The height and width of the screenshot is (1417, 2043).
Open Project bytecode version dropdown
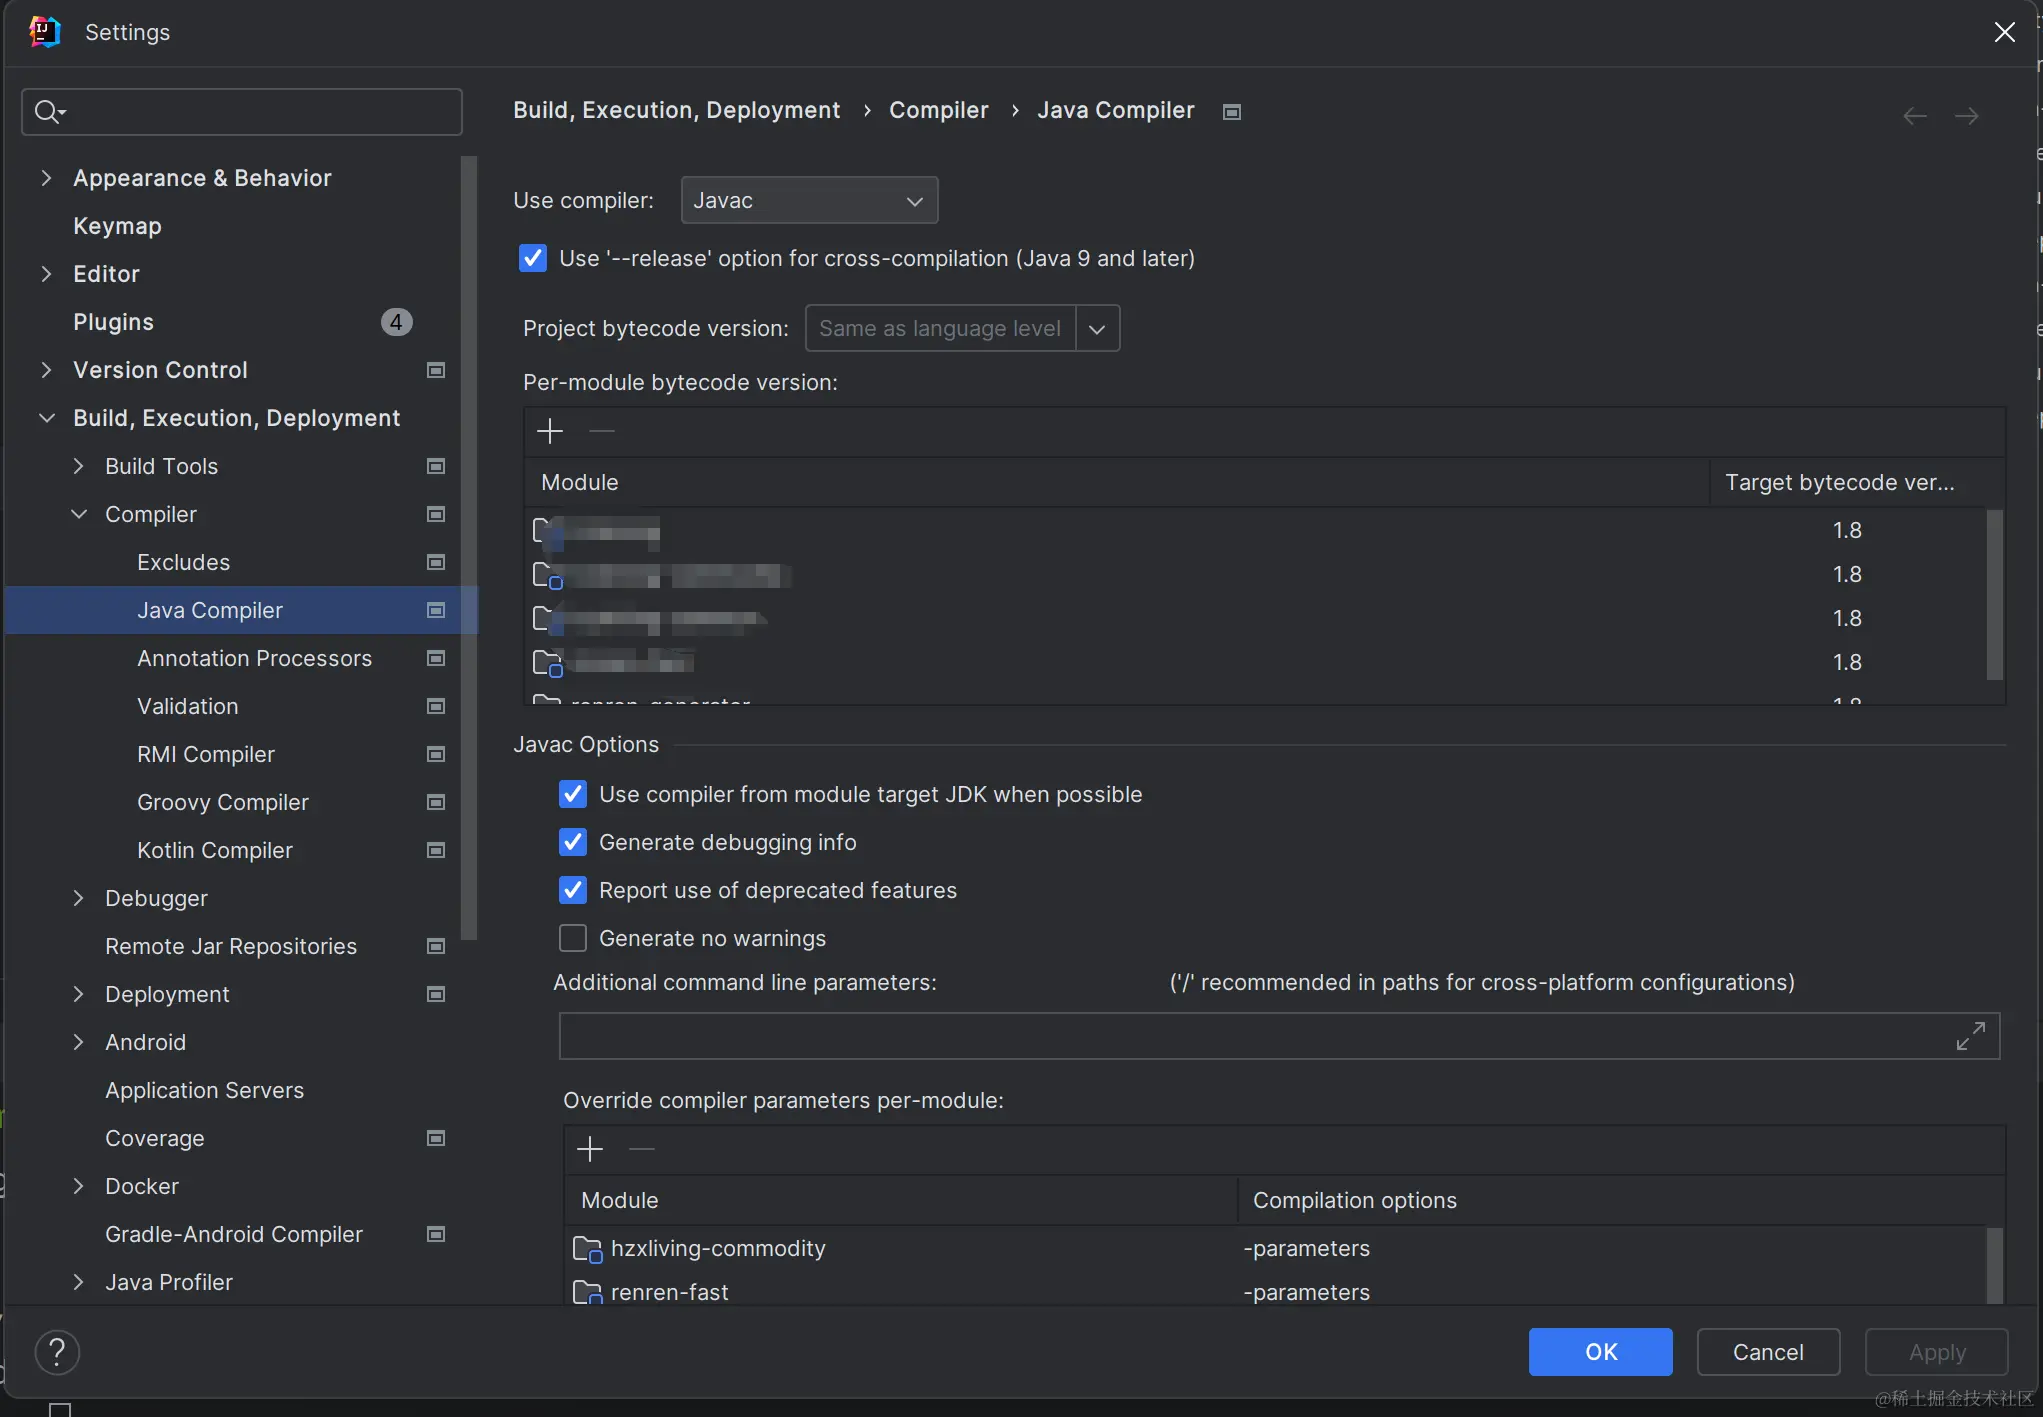pos(1097,329)
